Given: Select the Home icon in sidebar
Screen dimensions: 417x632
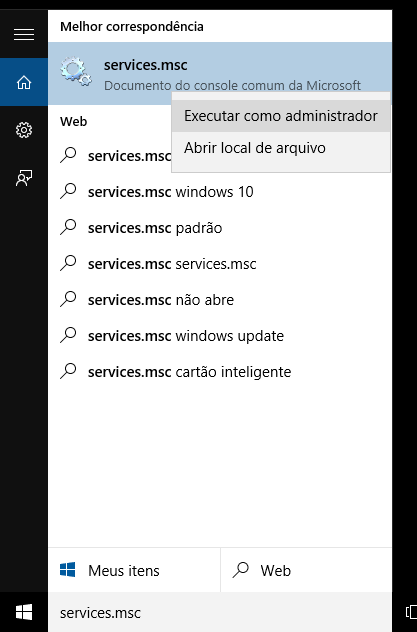Looking at the screenshot, I should 24,82.
